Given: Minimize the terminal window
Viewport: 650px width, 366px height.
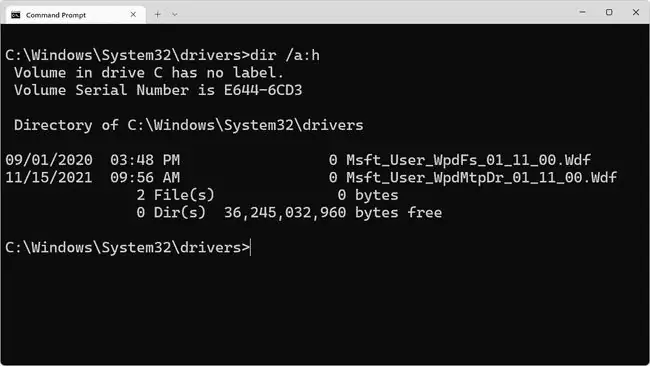Looking at the screenshot, I should 582,12.
